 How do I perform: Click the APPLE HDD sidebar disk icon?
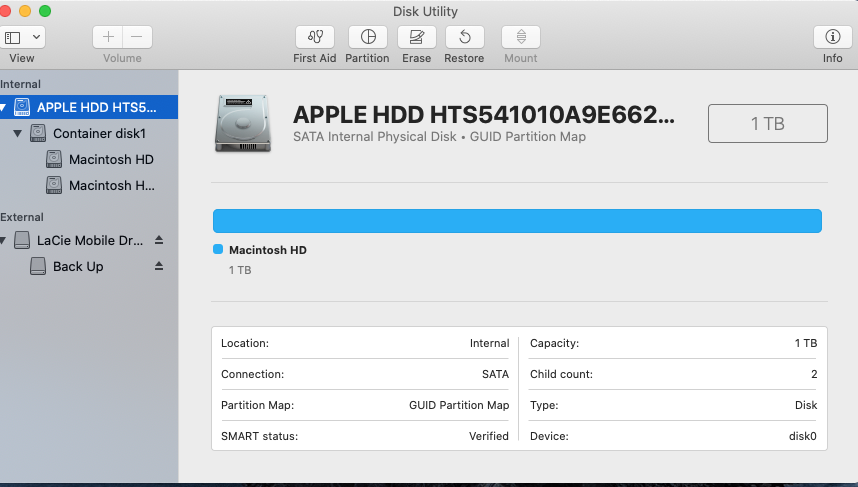point(22,107)
